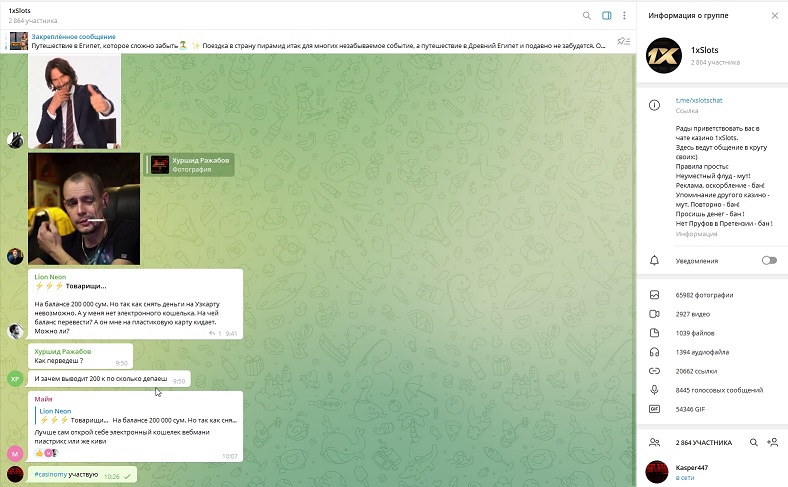
Task: Click the Хуршид Ражабов sender name
Action: tap(63, 352)
